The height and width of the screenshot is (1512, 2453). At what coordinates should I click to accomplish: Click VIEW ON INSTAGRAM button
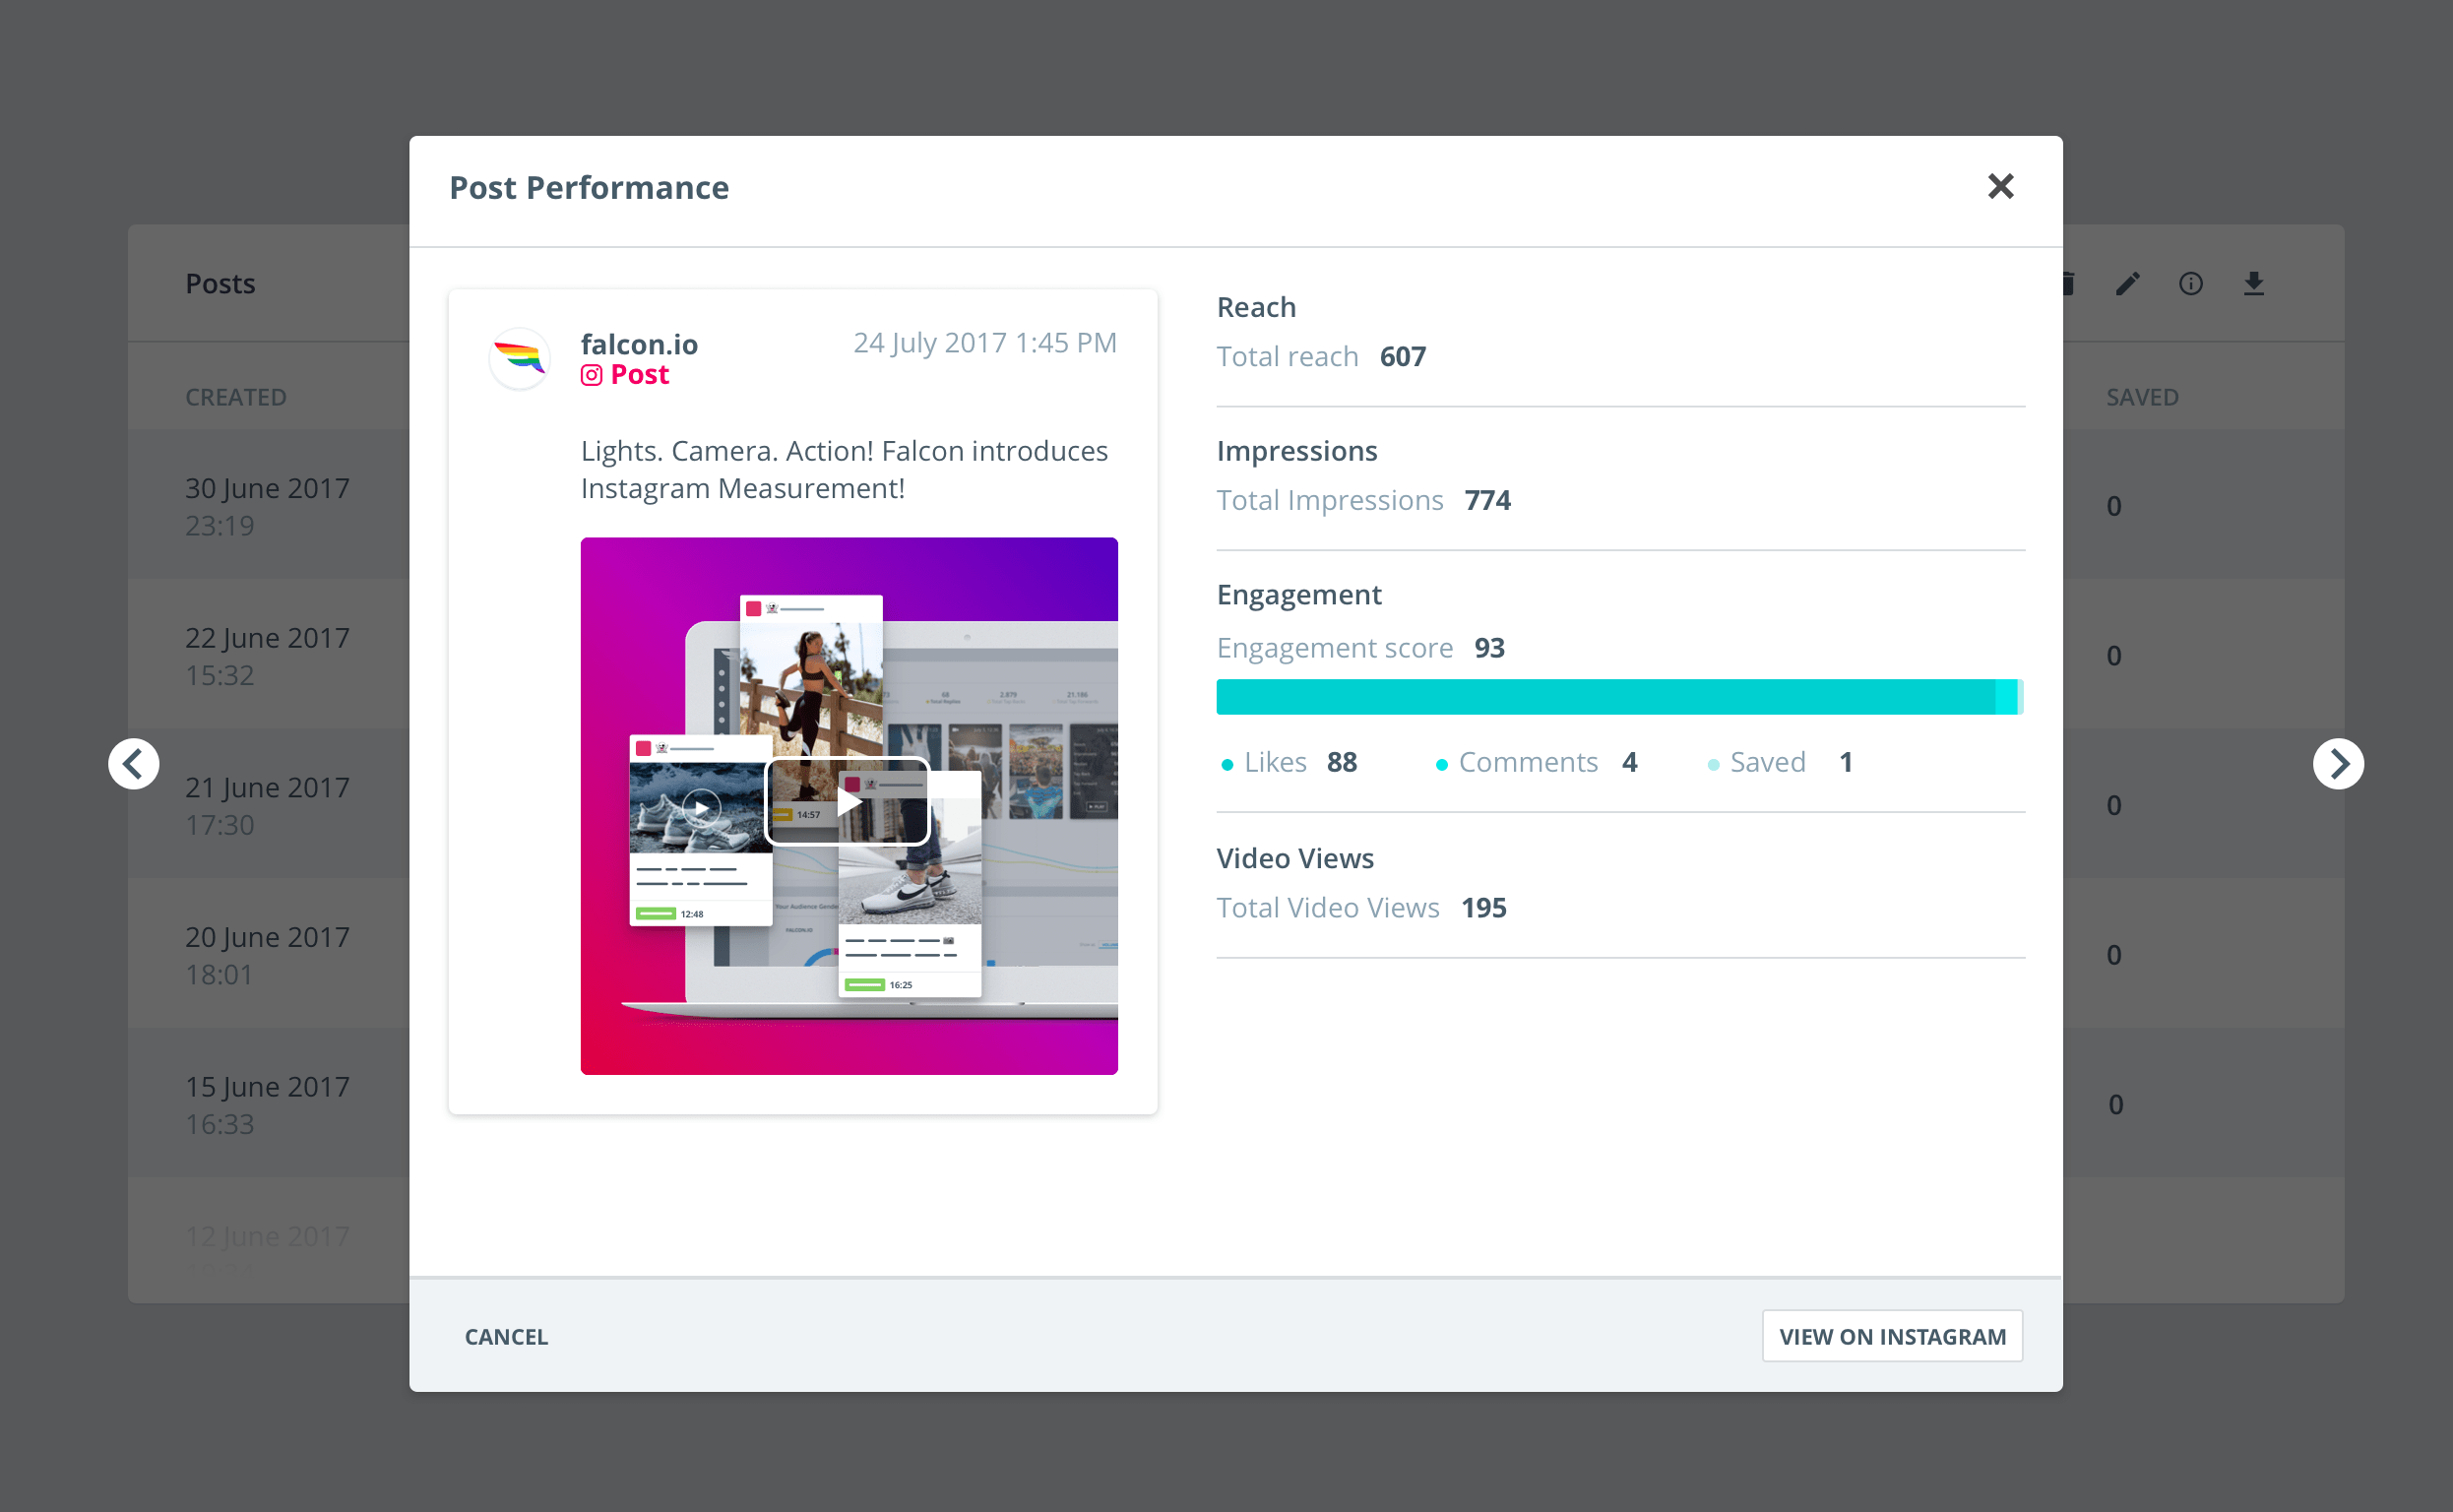(x=1892, y=1336)
